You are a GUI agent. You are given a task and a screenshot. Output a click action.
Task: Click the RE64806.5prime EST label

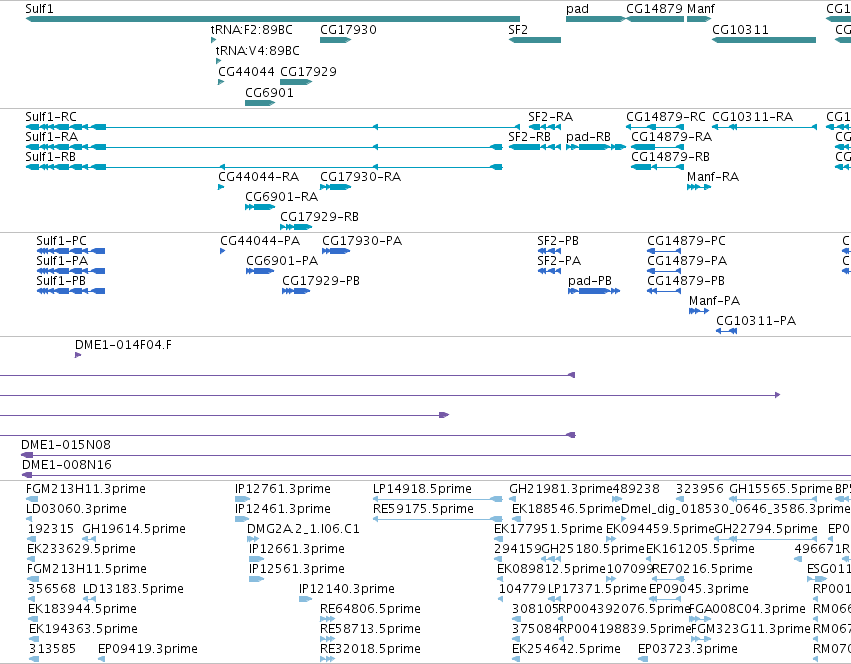[370, 609]
